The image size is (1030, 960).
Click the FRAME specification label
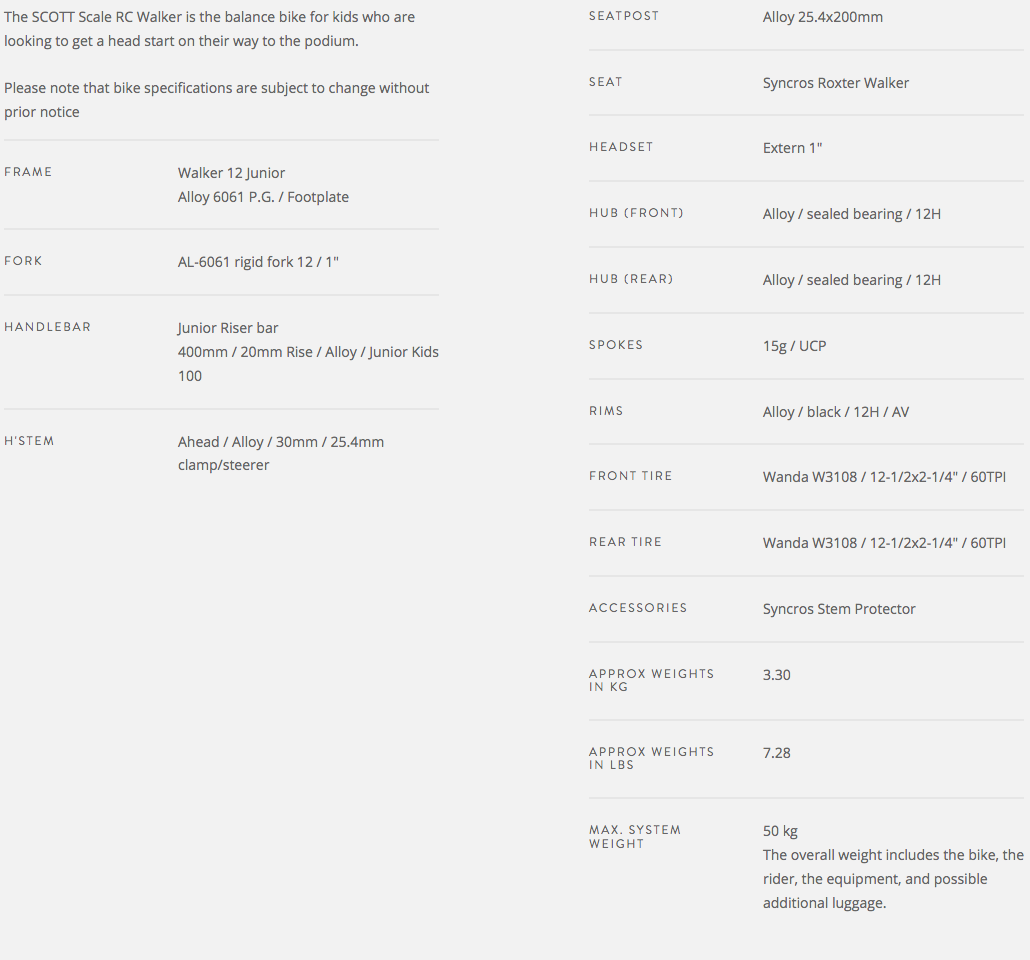pyautogui.click(x=28, y=172)
